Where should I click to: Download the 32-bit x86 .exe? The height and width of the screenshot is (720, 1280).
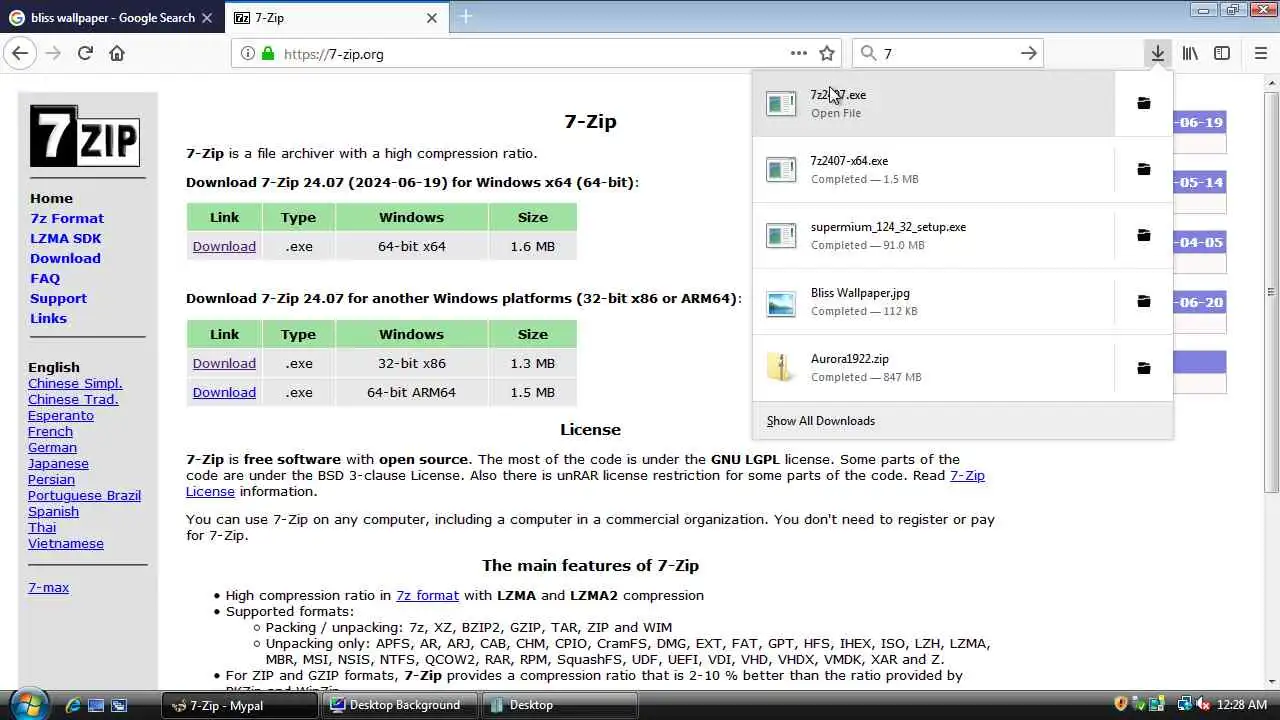pyautogui.click(x=224, y=363)
